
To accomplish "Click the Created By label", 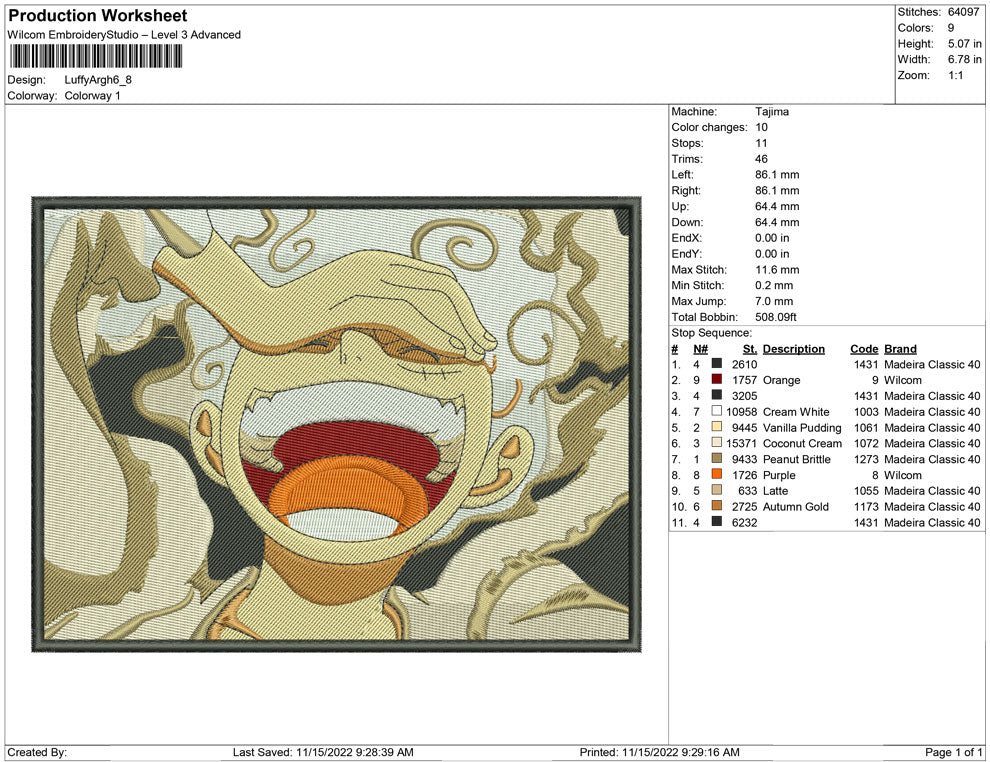I will click(37, 752).
